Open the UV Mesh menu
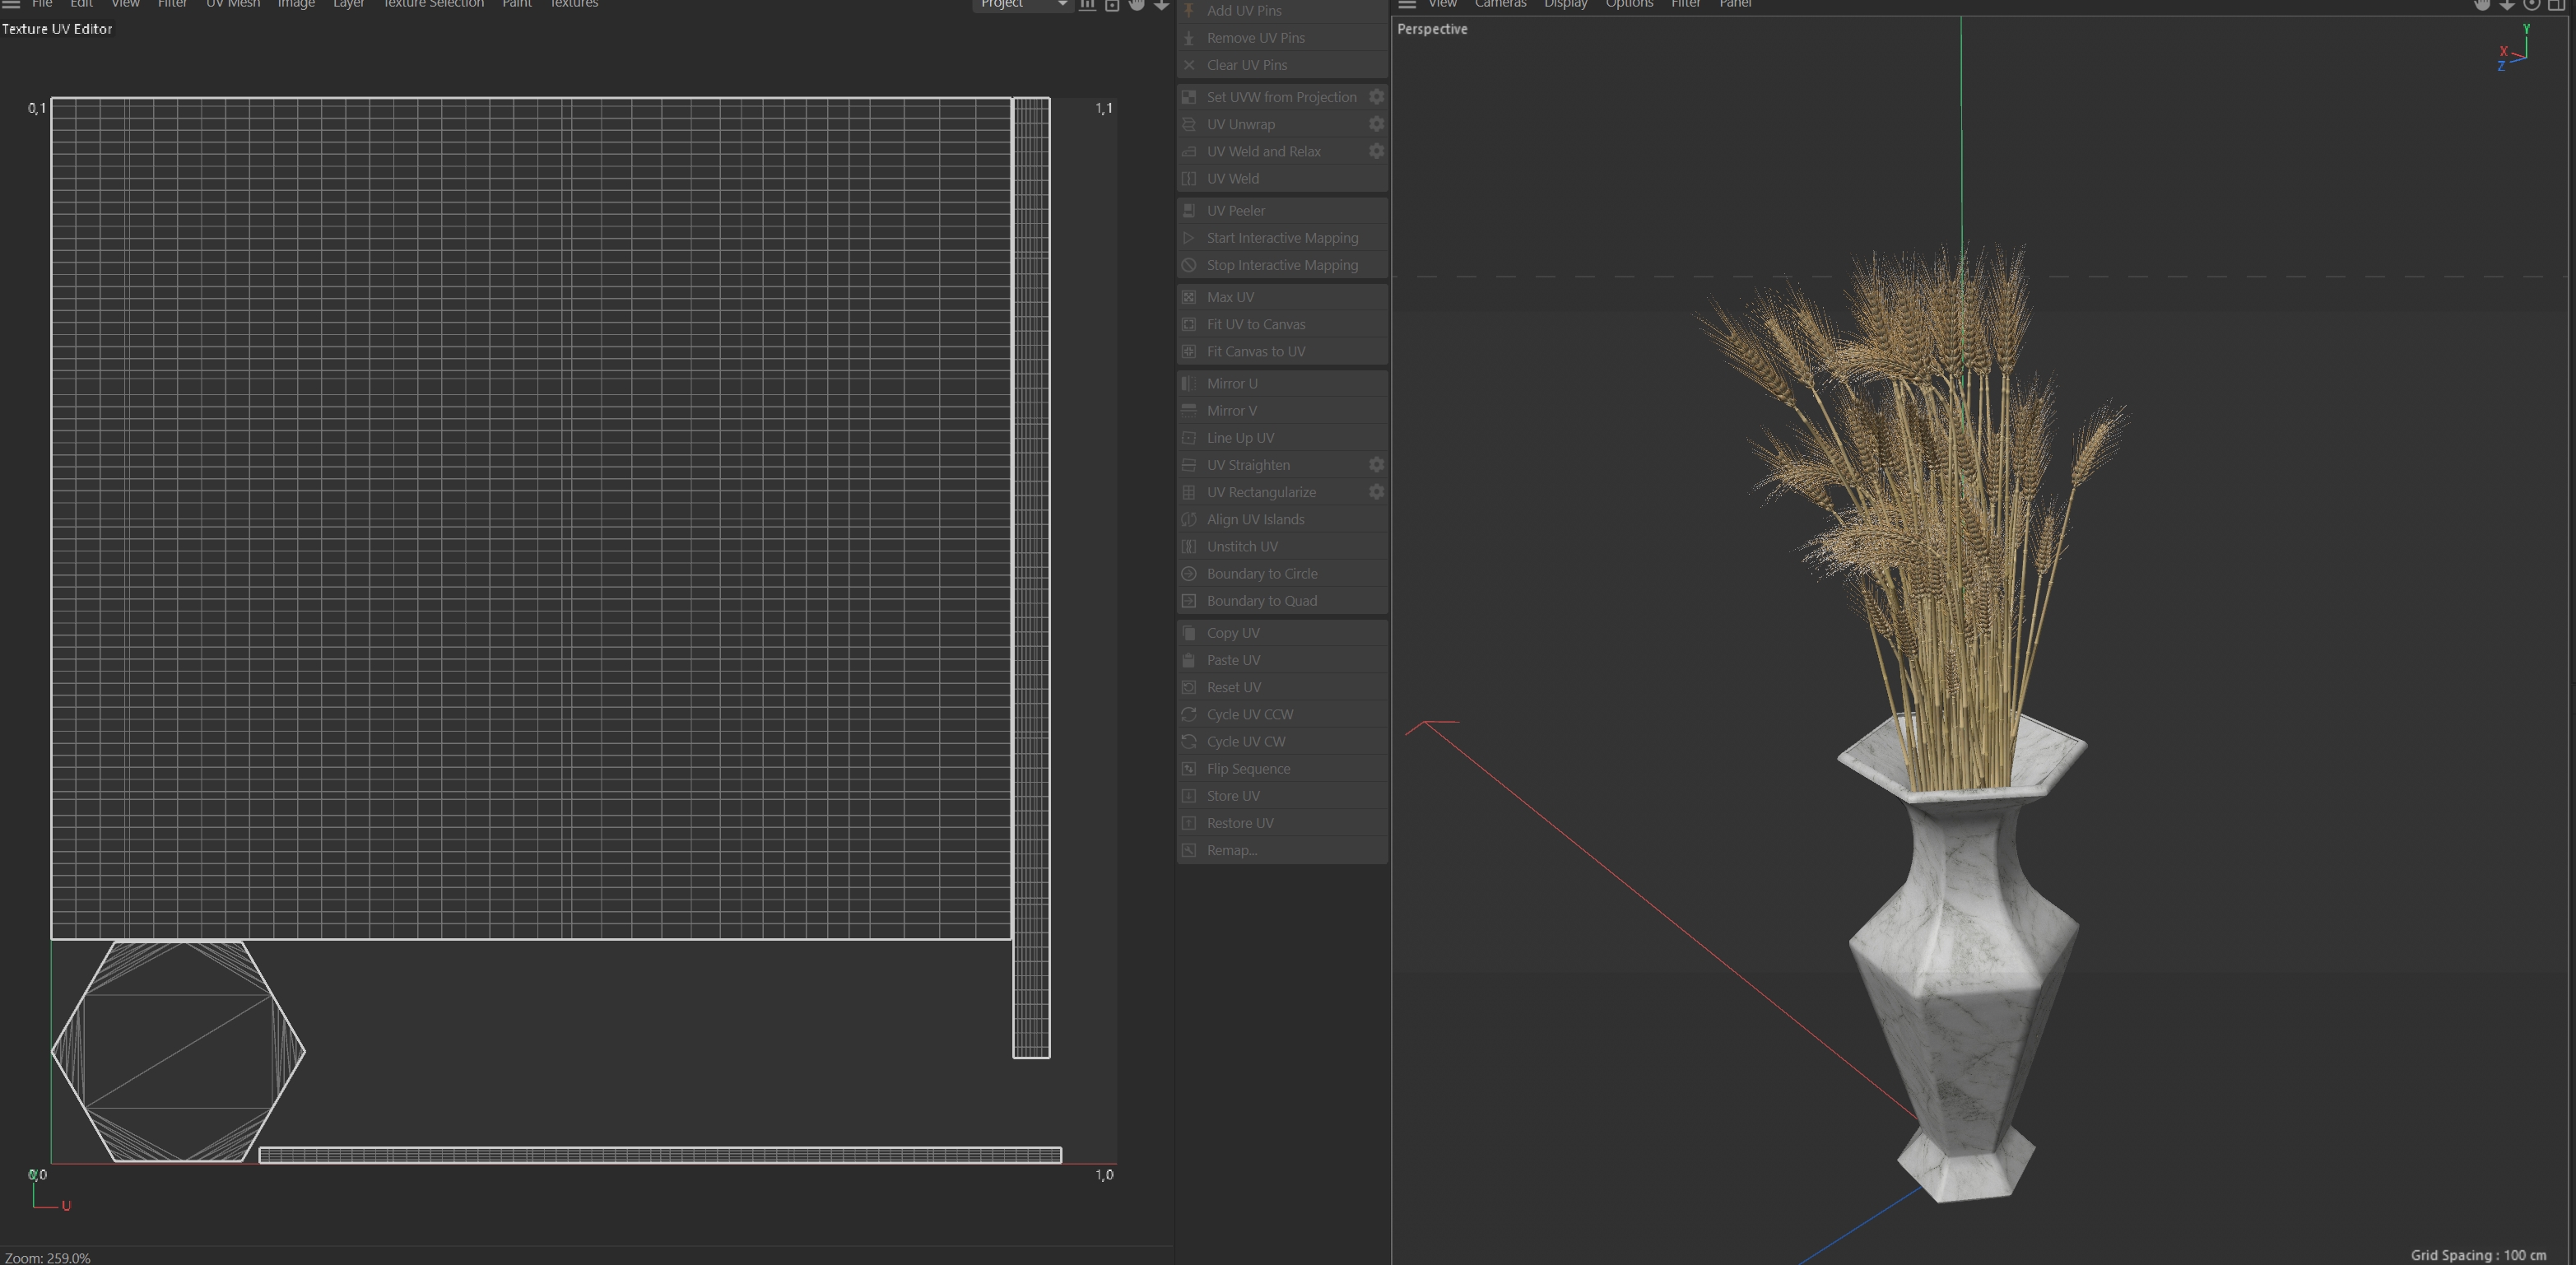Screen dimensions: 2576x1265 pos(232,4)
